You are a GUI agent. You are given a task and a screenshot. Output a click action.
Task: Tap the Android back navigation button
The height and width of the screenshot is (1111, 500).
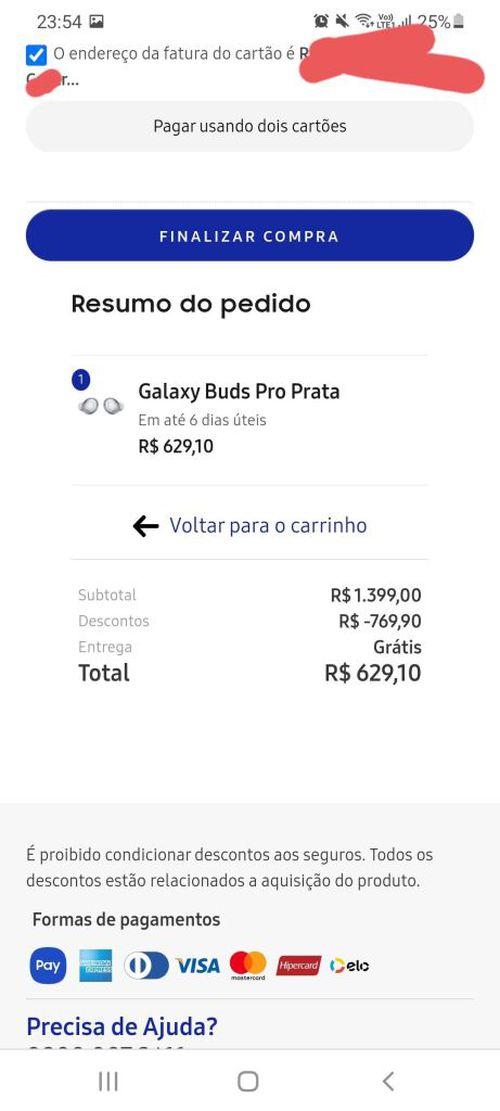tap(388, 1081)
